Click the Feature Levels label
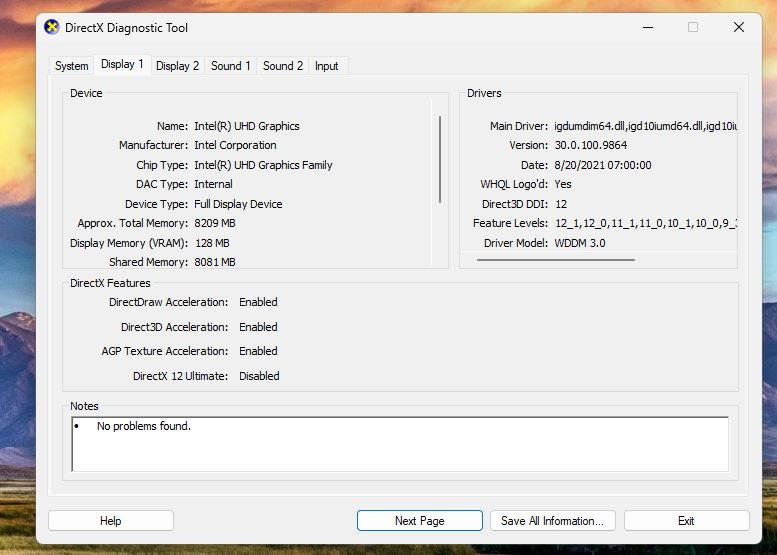This screenshot has height=555, width=777. 510,223
